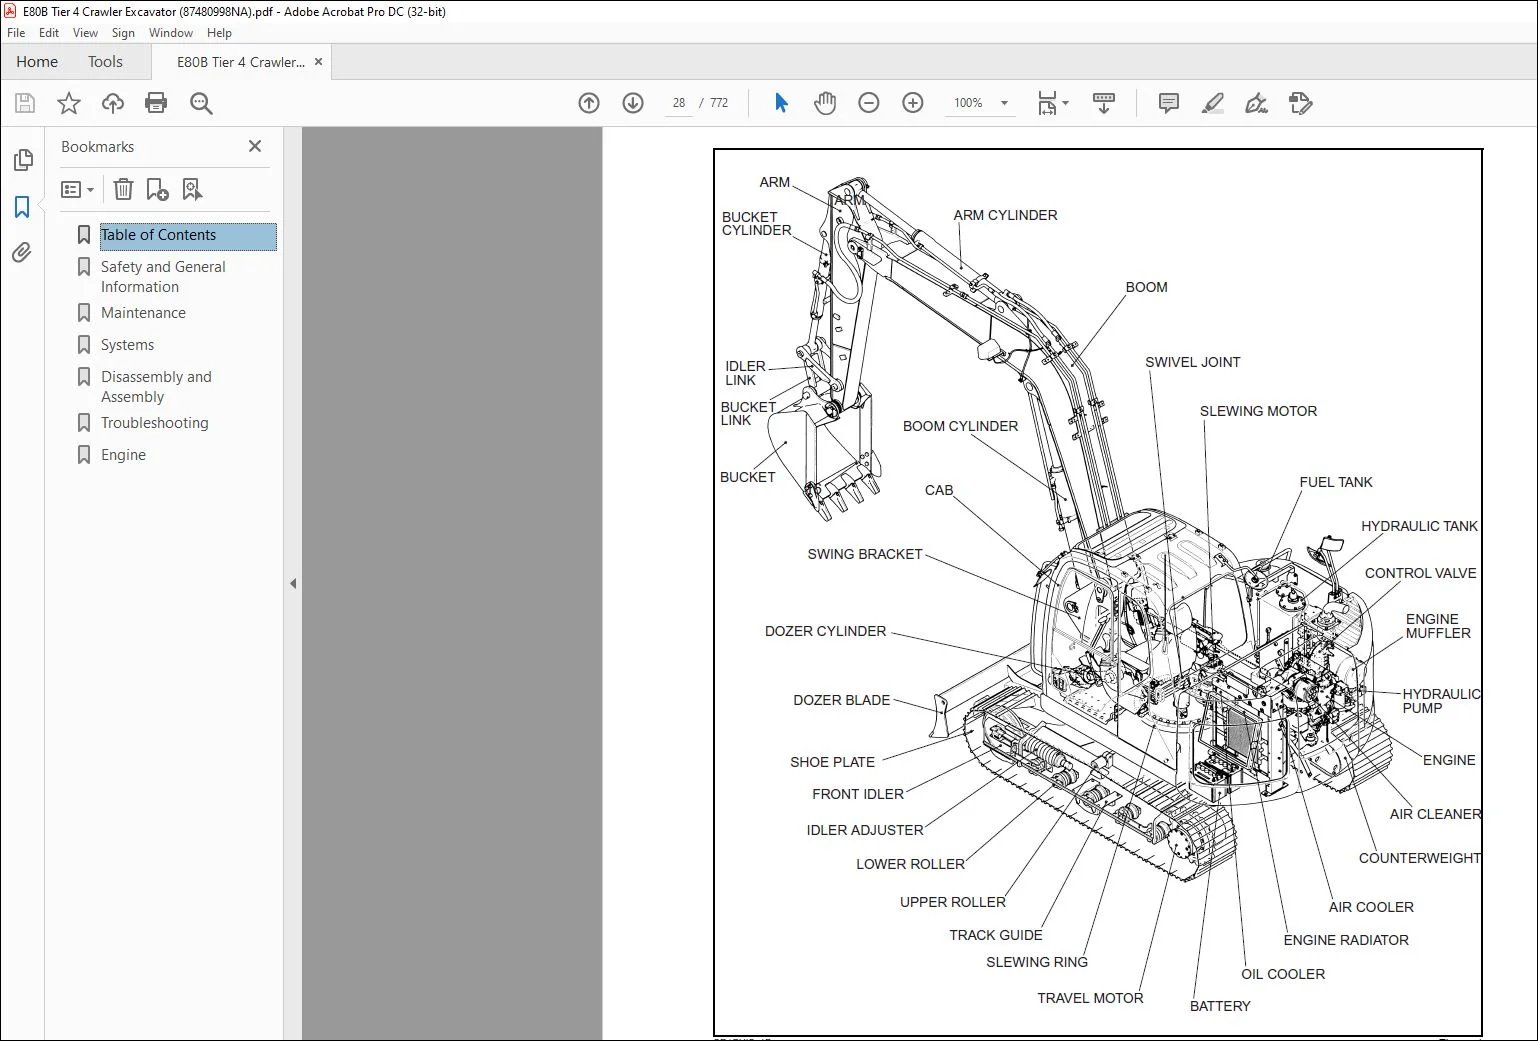
Task: Close the Bookmarks panel
Action: tap(255, 146)
